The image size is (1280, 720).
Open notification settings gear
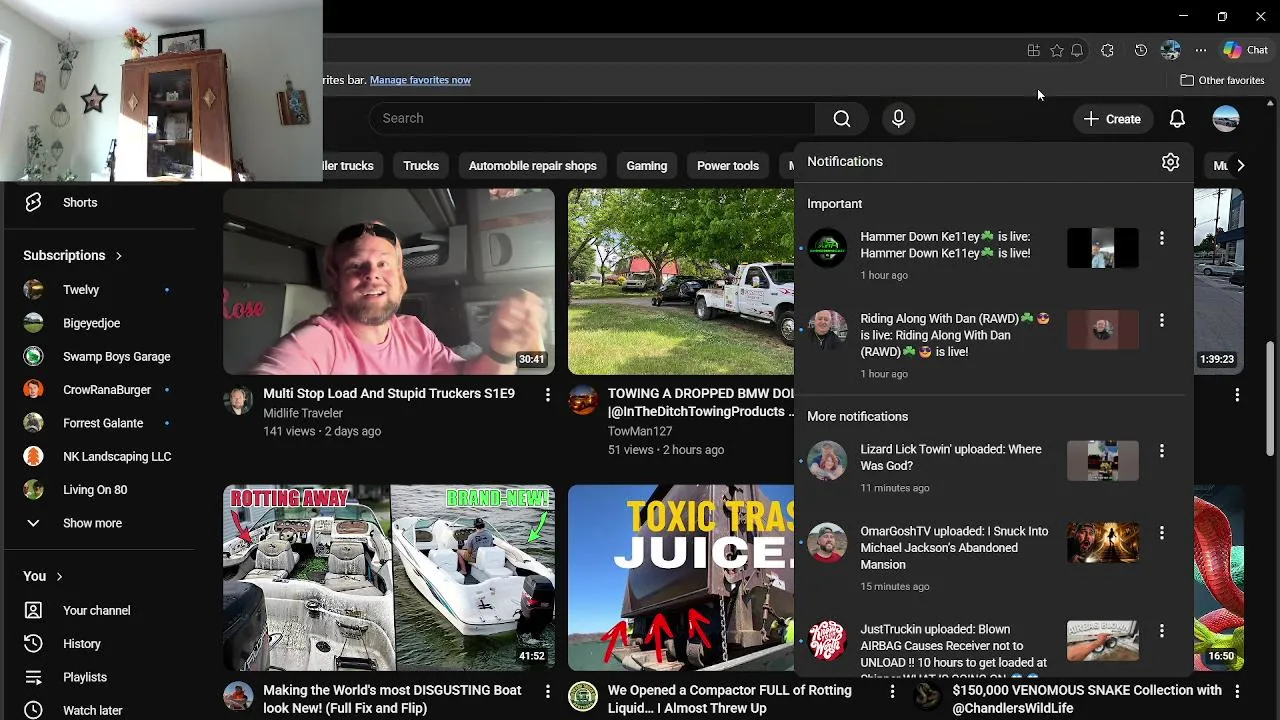point(1170,162)
